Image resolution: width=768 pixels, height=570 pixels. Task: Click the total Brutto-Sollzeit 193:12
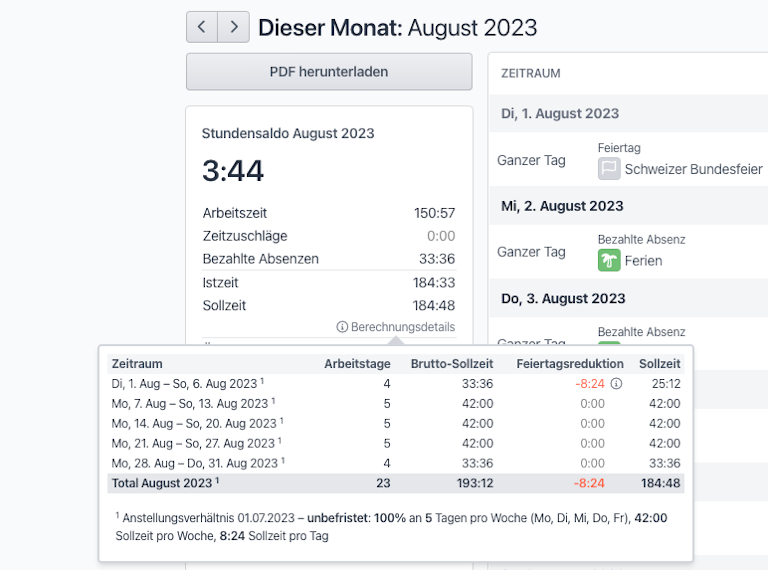pyautogui.click(x=475, y=483)
